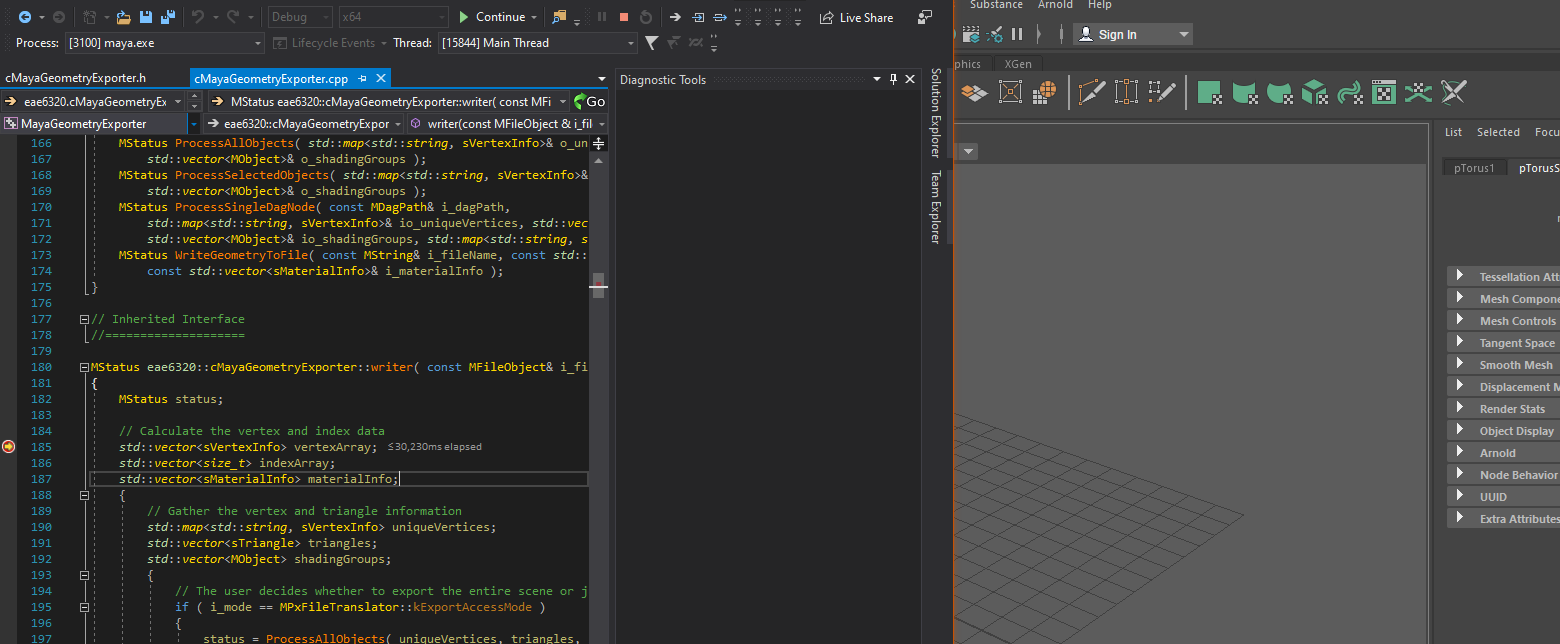Open the Process maya.exe dropdown
1560x644 pixels.
[165, 43]
